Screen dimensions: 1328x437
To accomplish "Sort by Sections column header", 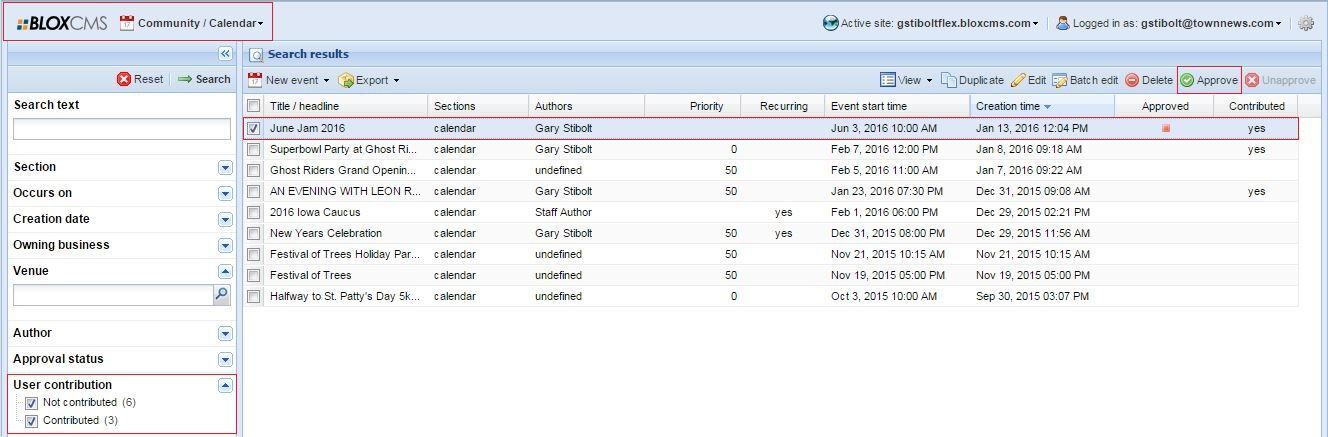I will pos(478,106).
